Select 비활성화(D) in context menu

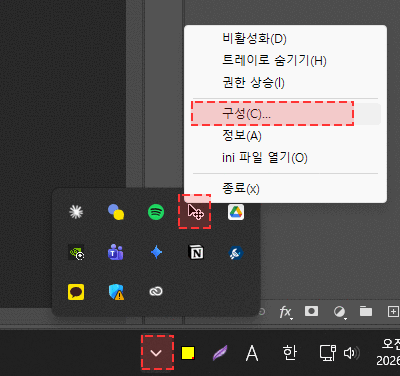pyautogui.click(x=286, y=39)
